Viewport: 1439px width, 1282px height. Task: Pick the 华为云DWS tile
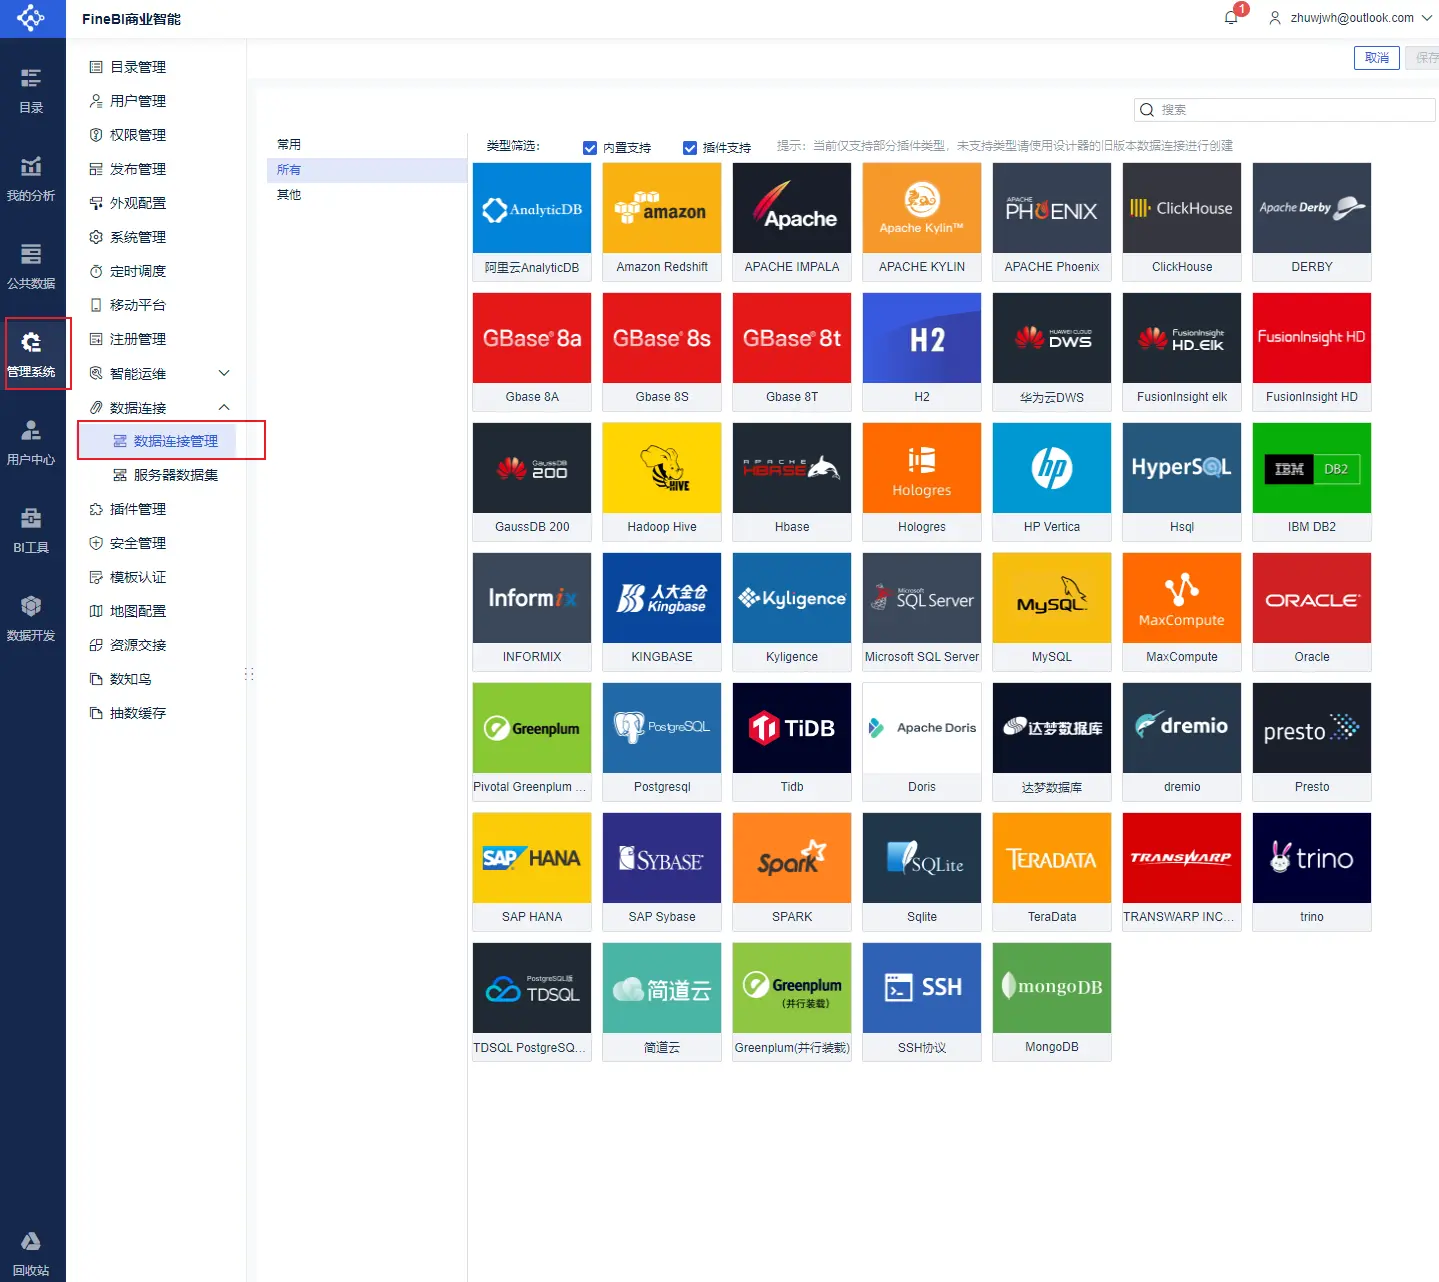tap(1052, 351)
